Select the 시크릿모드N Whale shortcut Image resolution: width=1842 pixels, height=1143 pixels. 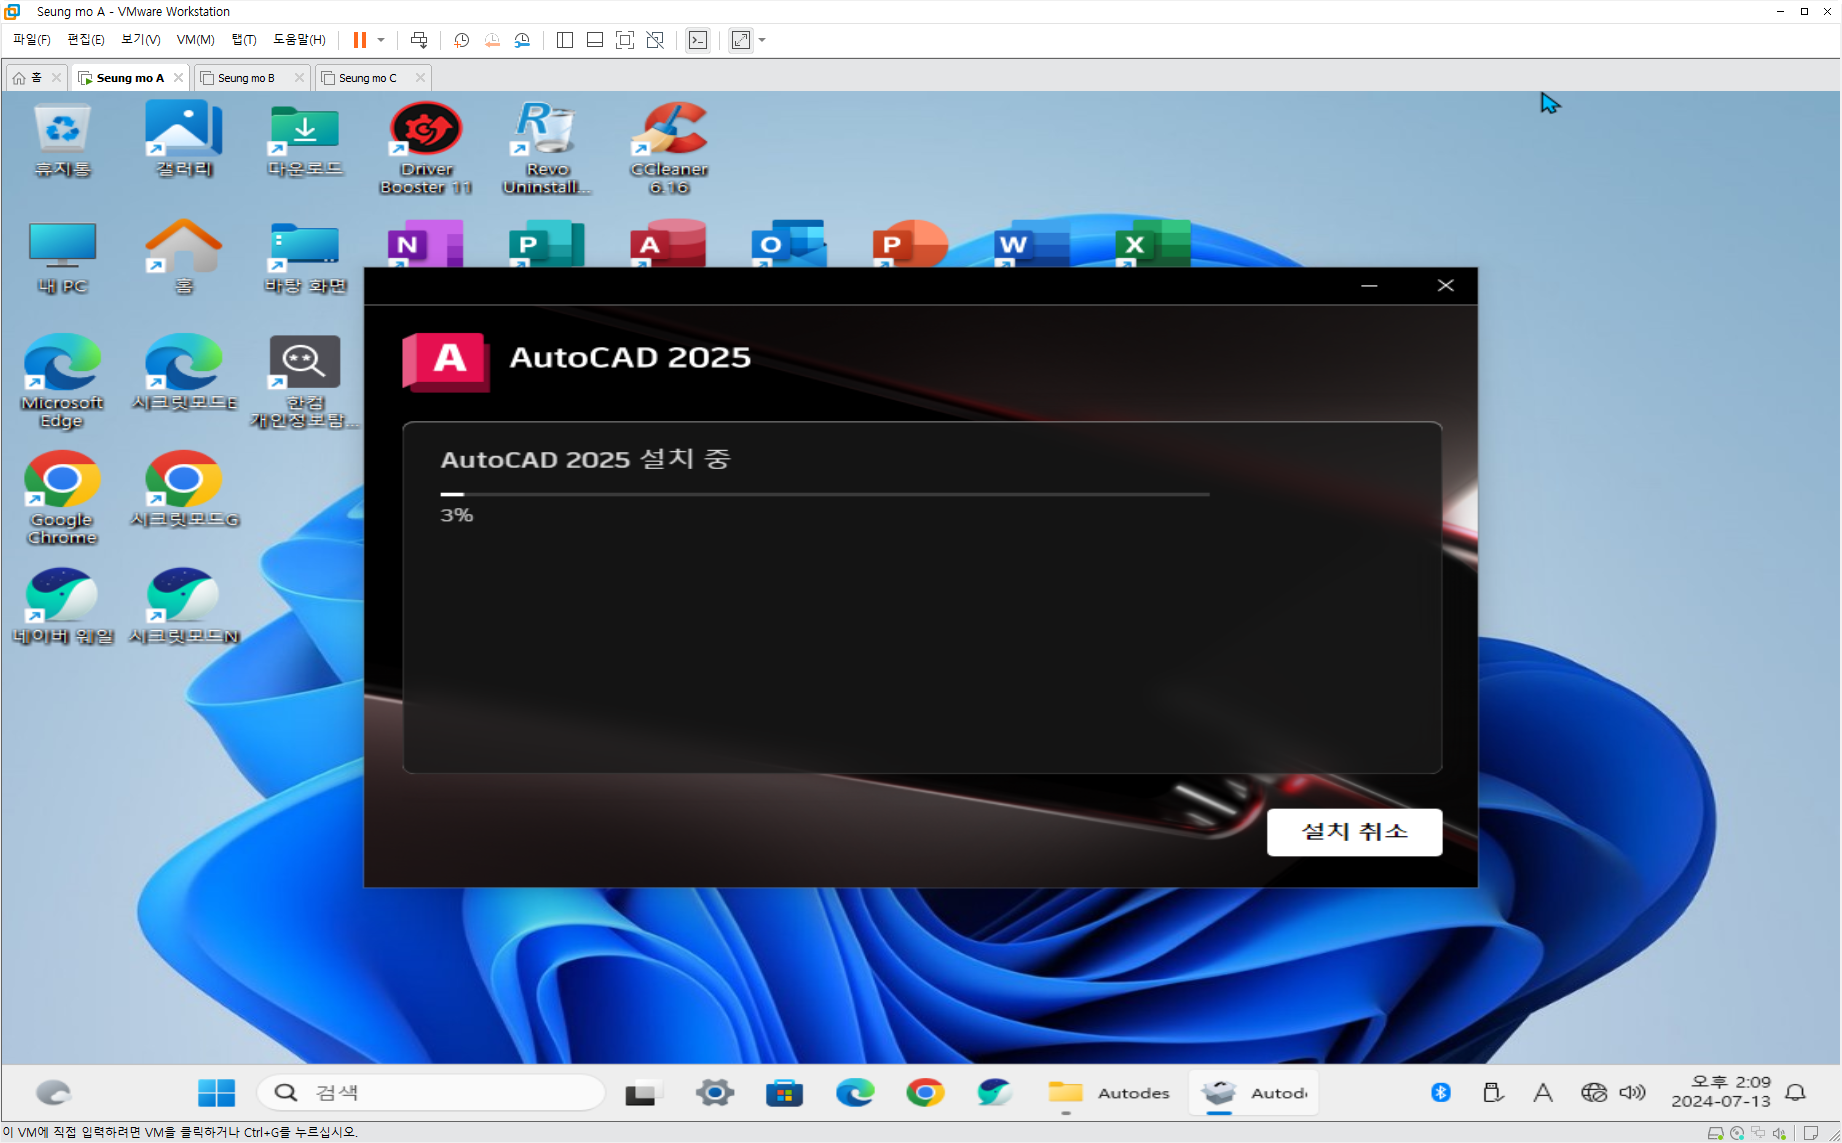184,607
